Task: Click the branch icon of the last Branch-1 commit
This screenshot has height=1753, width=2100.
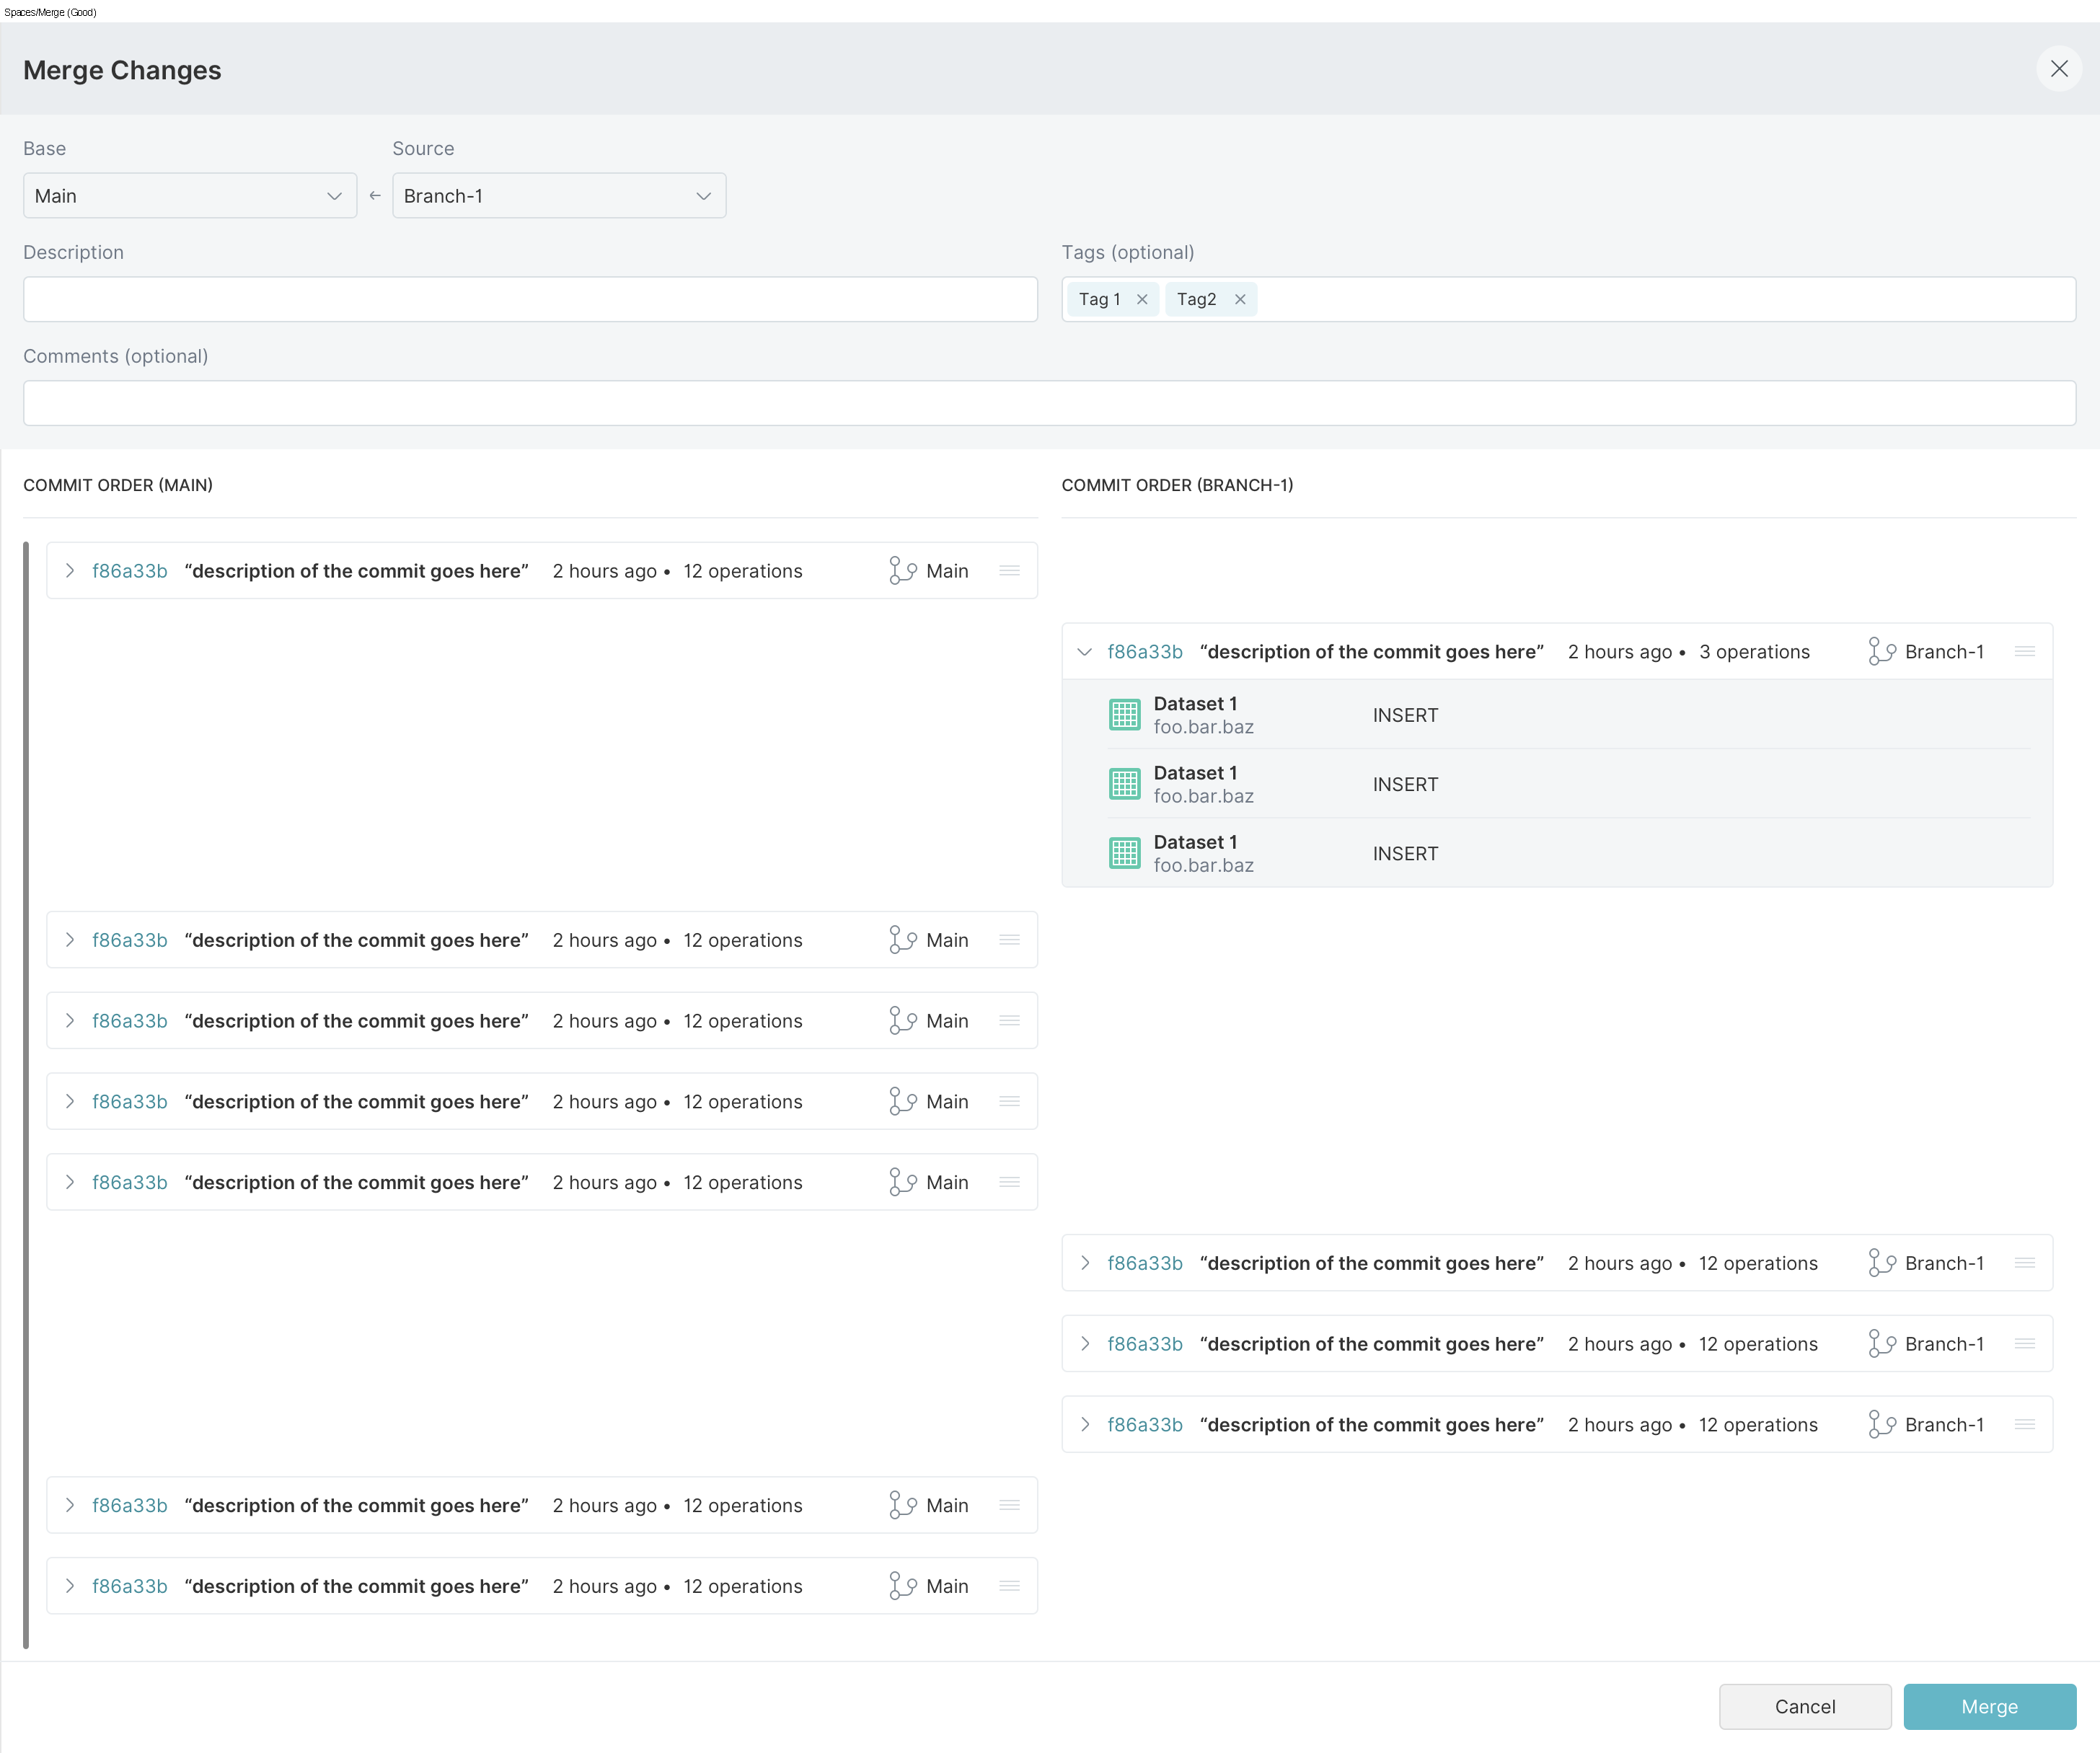Action: [1881, 1425]
